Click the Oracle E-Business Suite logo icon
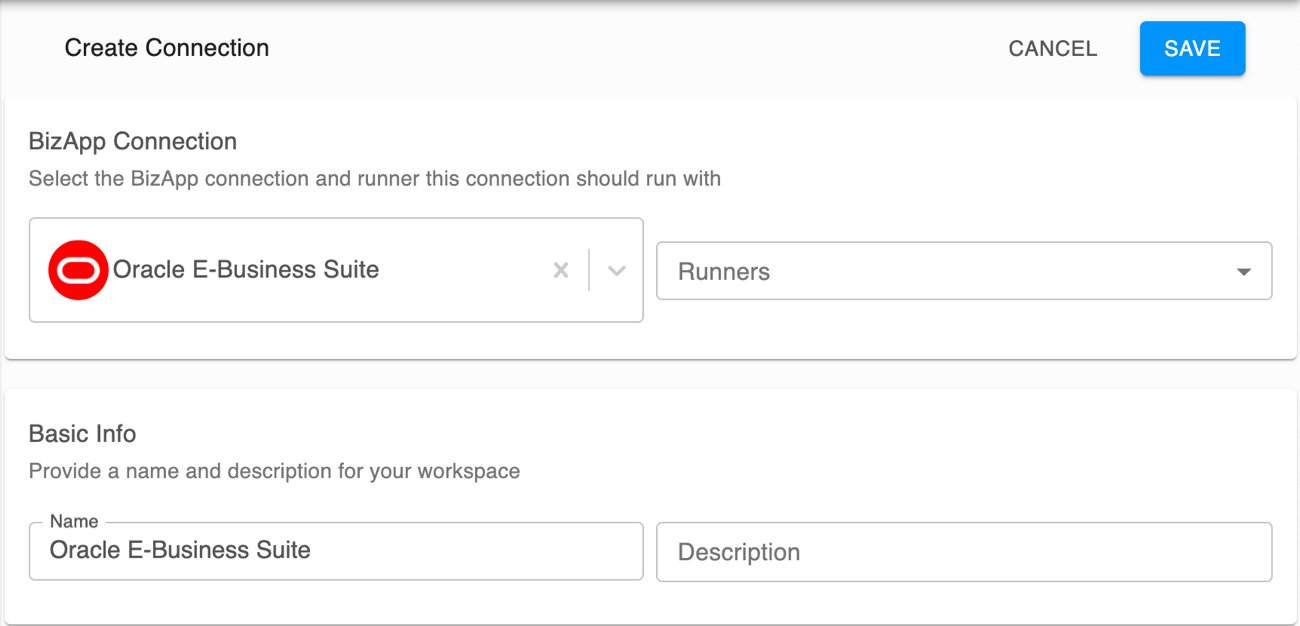The image size is (1300, 626). (x=77, y=270)
